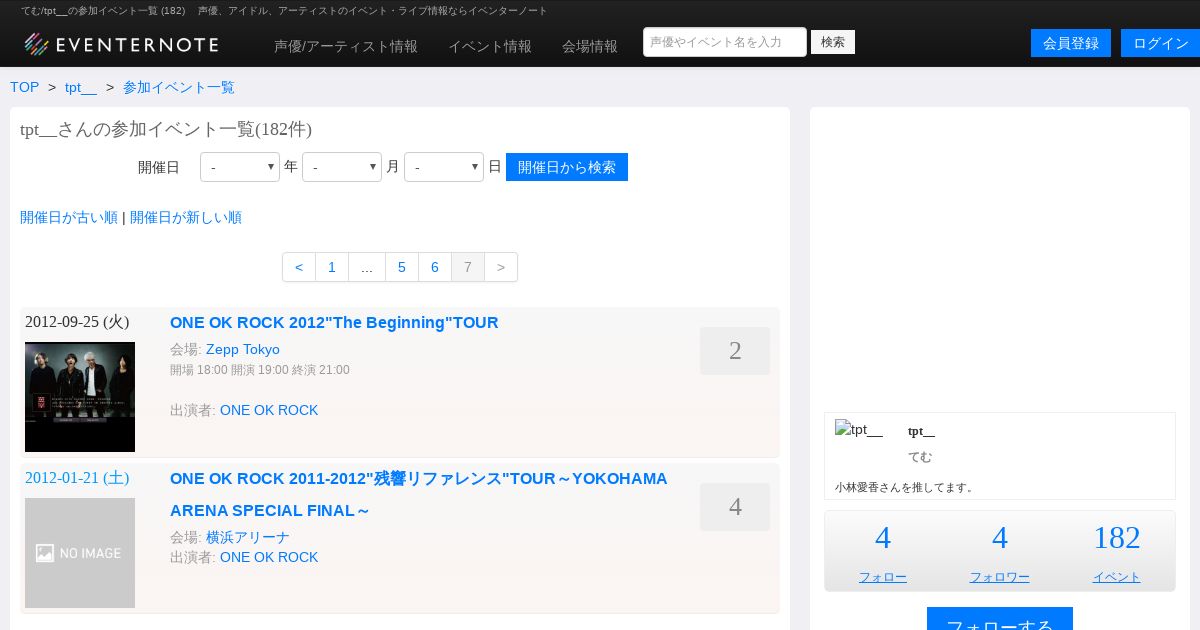Image resolution: width=1200 pixels, height=630 pixels.
Task: Open the イベント count link
Action: tap(1117, 577)
